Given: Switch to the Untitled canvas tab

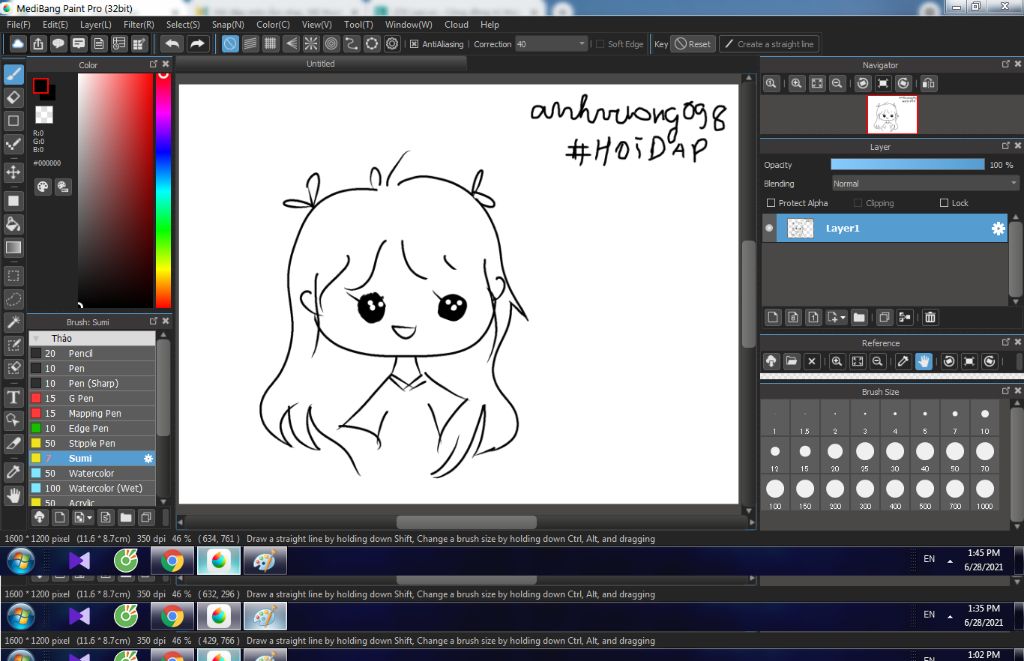Looking at the screenshot, I should (x=321, y=63).
